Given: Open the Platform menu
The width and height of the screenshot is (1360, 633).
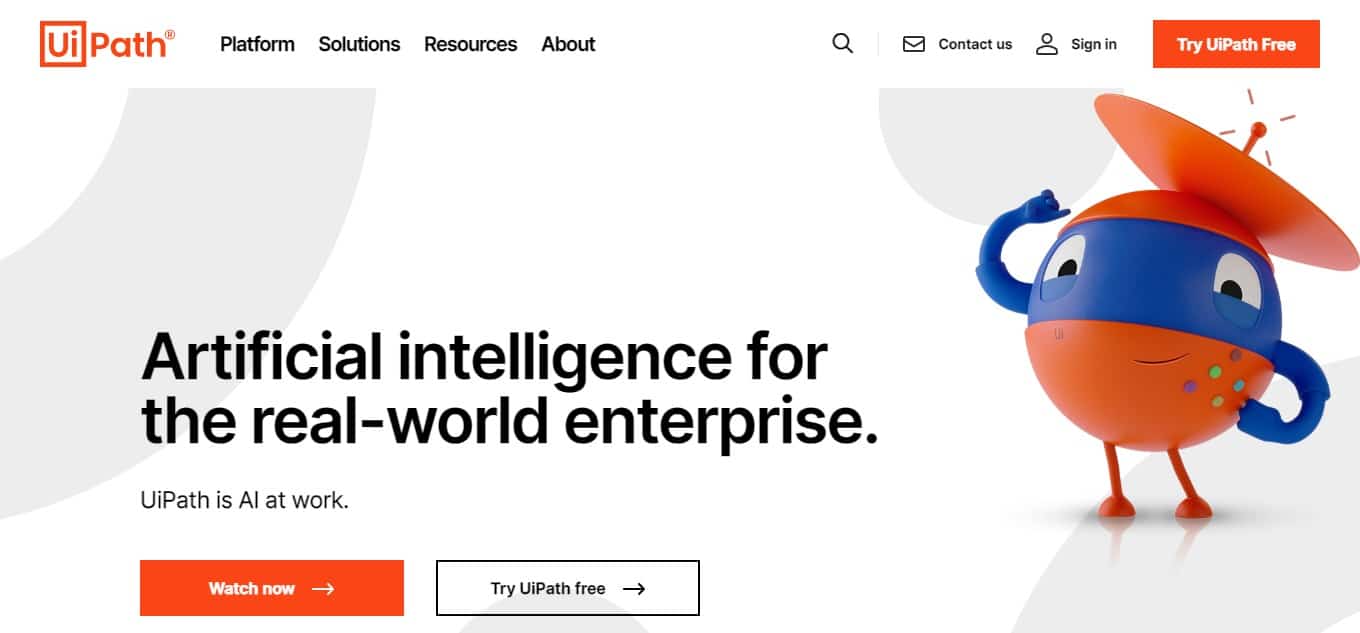Looking at the screenshot, I should (257, 44).
